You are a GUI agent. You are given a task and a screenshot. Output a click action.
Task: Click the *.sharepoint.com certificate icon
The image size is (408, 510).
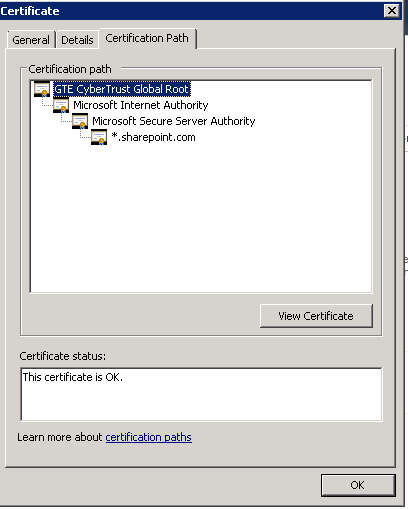99,137
